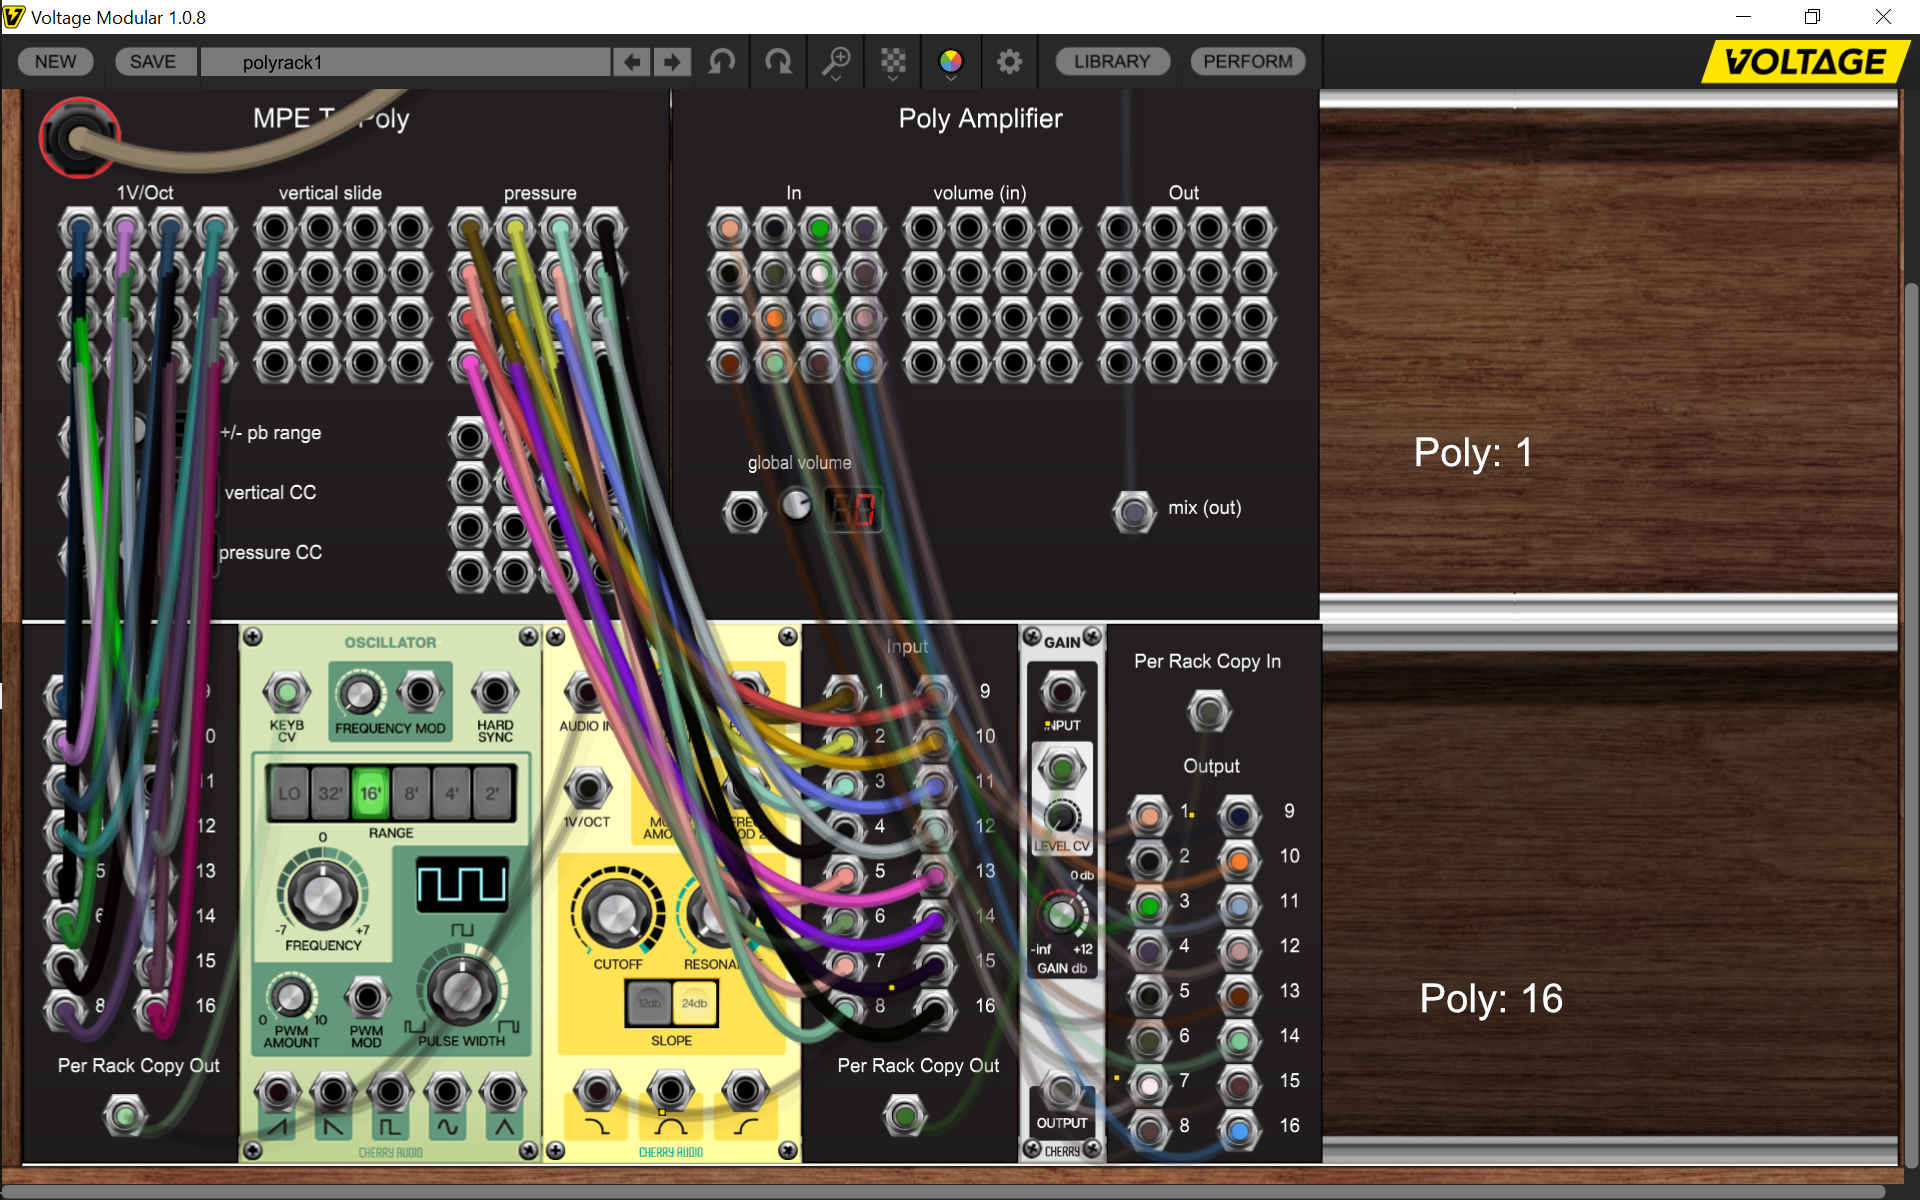Viewport: 1920px width, 1200px height.
Task: Click the undo arrow in the toolbar
Action: [x=721, y=62]
